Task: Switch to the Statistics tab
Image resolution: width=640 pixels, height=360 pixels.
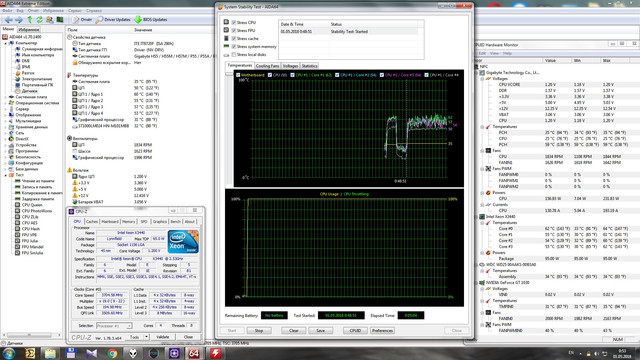Action: (x=309, y=66)
